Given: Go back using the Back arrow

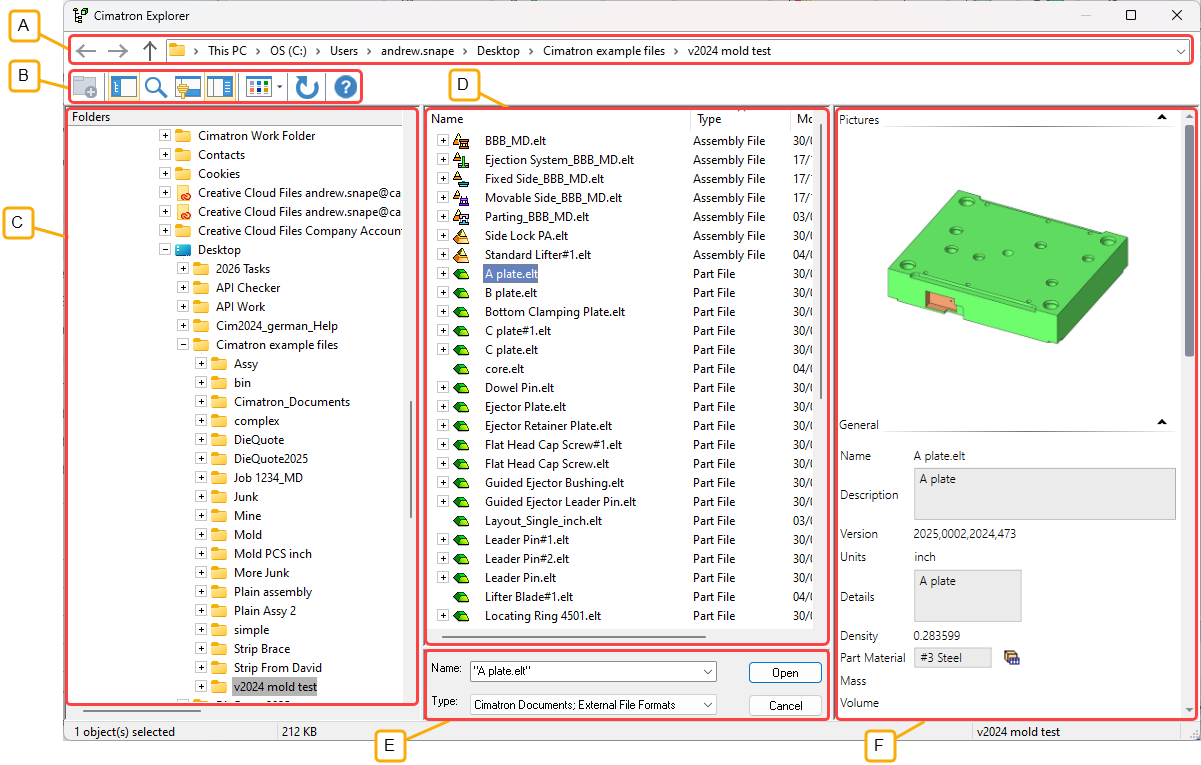Looking at the screenshot, I should pyautogui.click(x=87, y=51).
